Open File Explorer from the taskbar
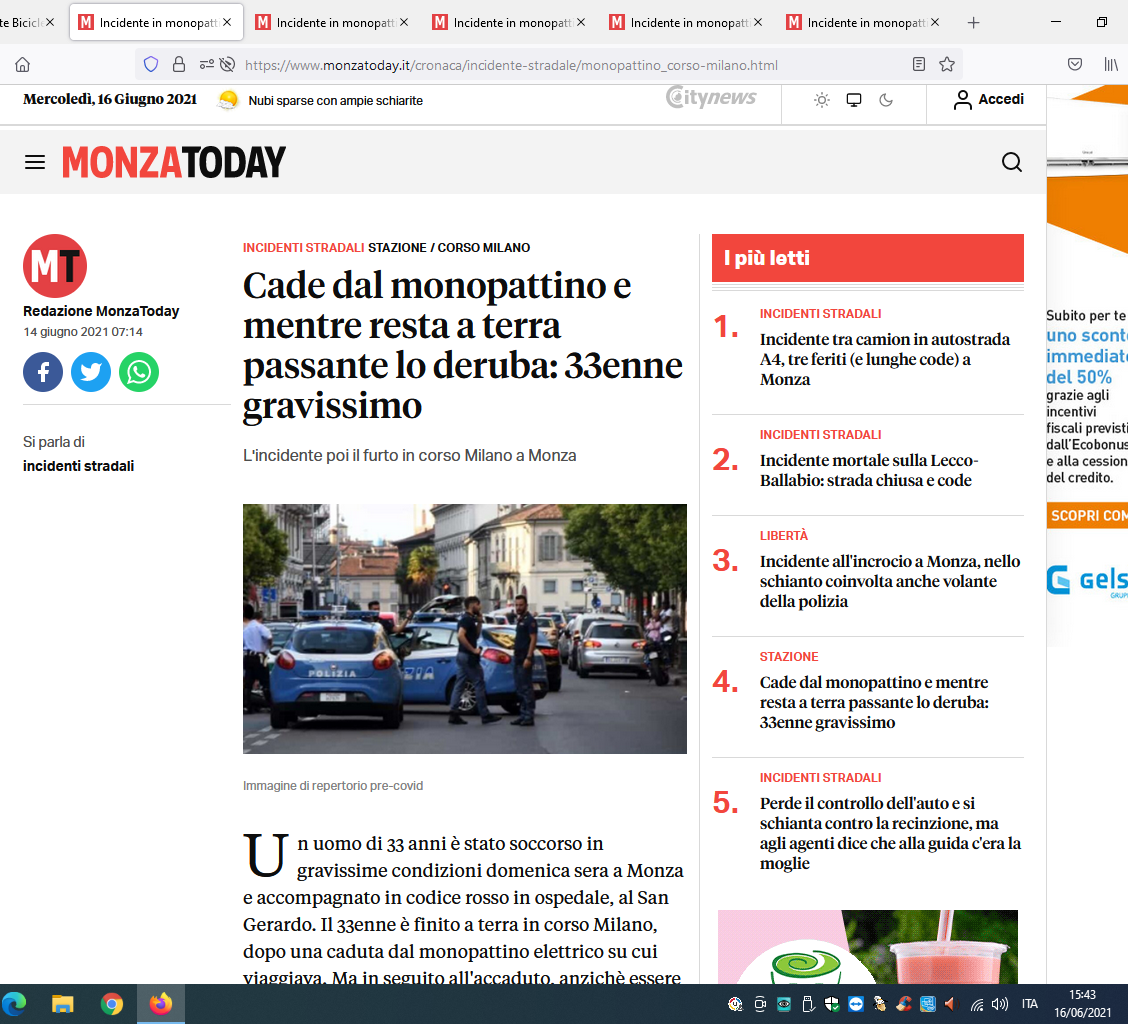The width and height of the screenshot is (1128, 1024). pyautogui.click(x=63, y=1004)
